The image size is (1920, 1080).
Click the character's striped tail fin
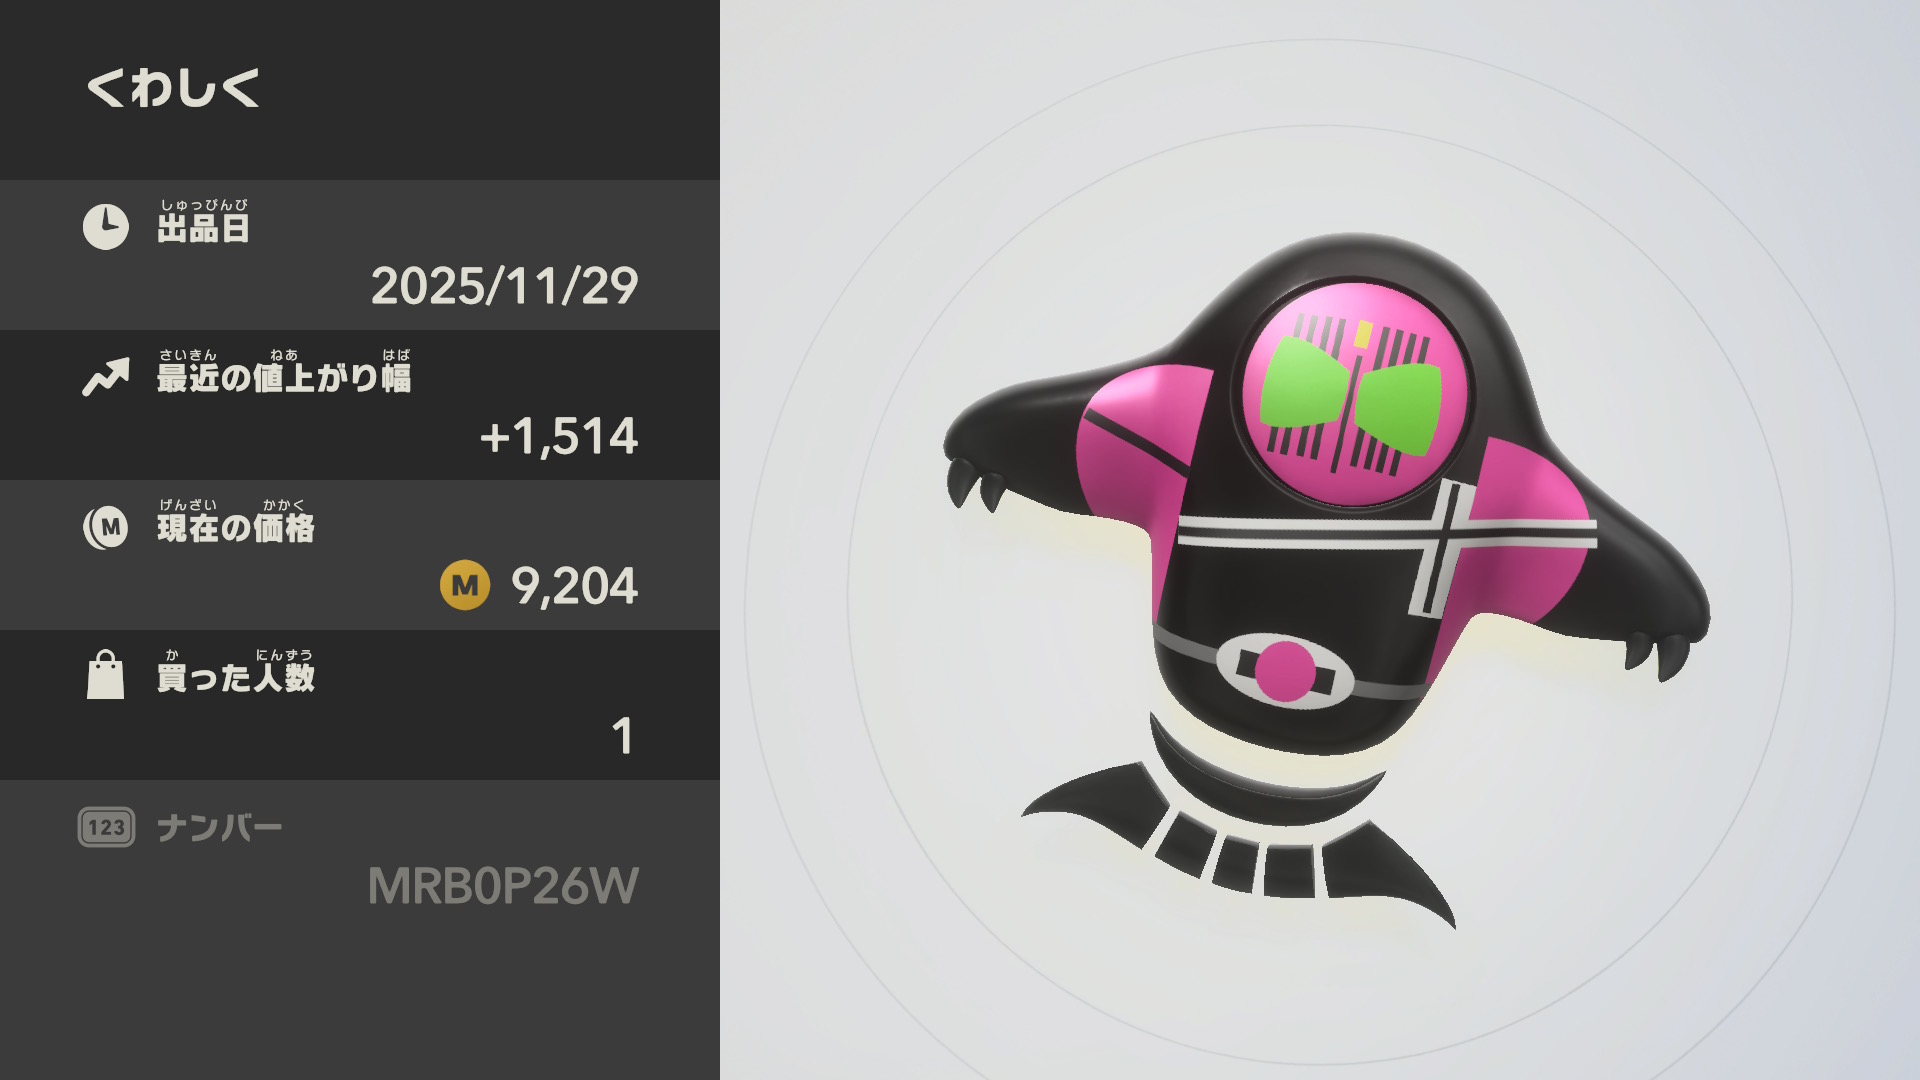(x=1240, y=842)
